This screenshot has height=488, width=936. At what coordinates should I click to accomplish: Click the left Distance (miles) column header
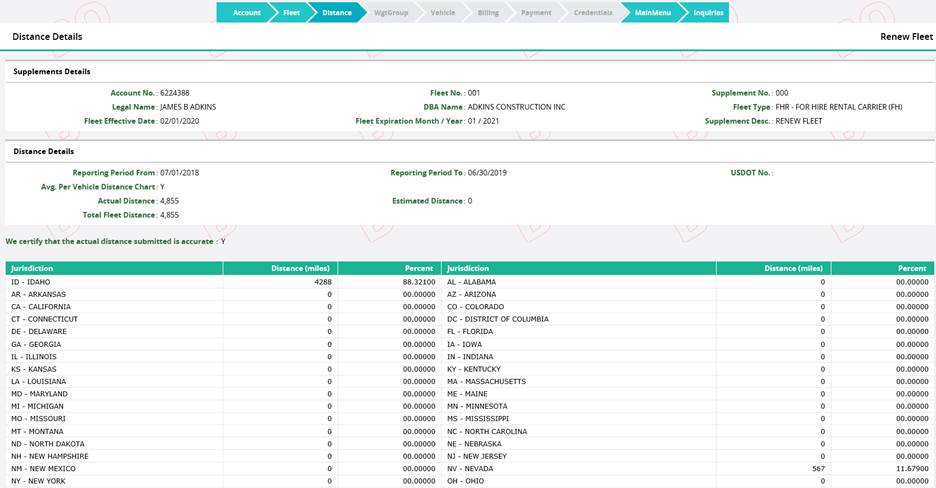(x=301, y=269)
